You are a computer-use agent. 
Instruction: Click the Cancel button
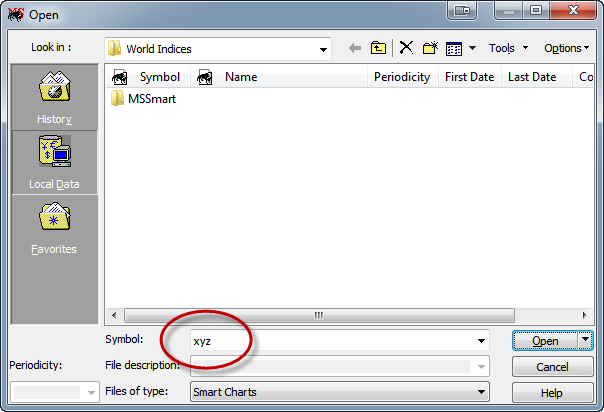(552, 367)
